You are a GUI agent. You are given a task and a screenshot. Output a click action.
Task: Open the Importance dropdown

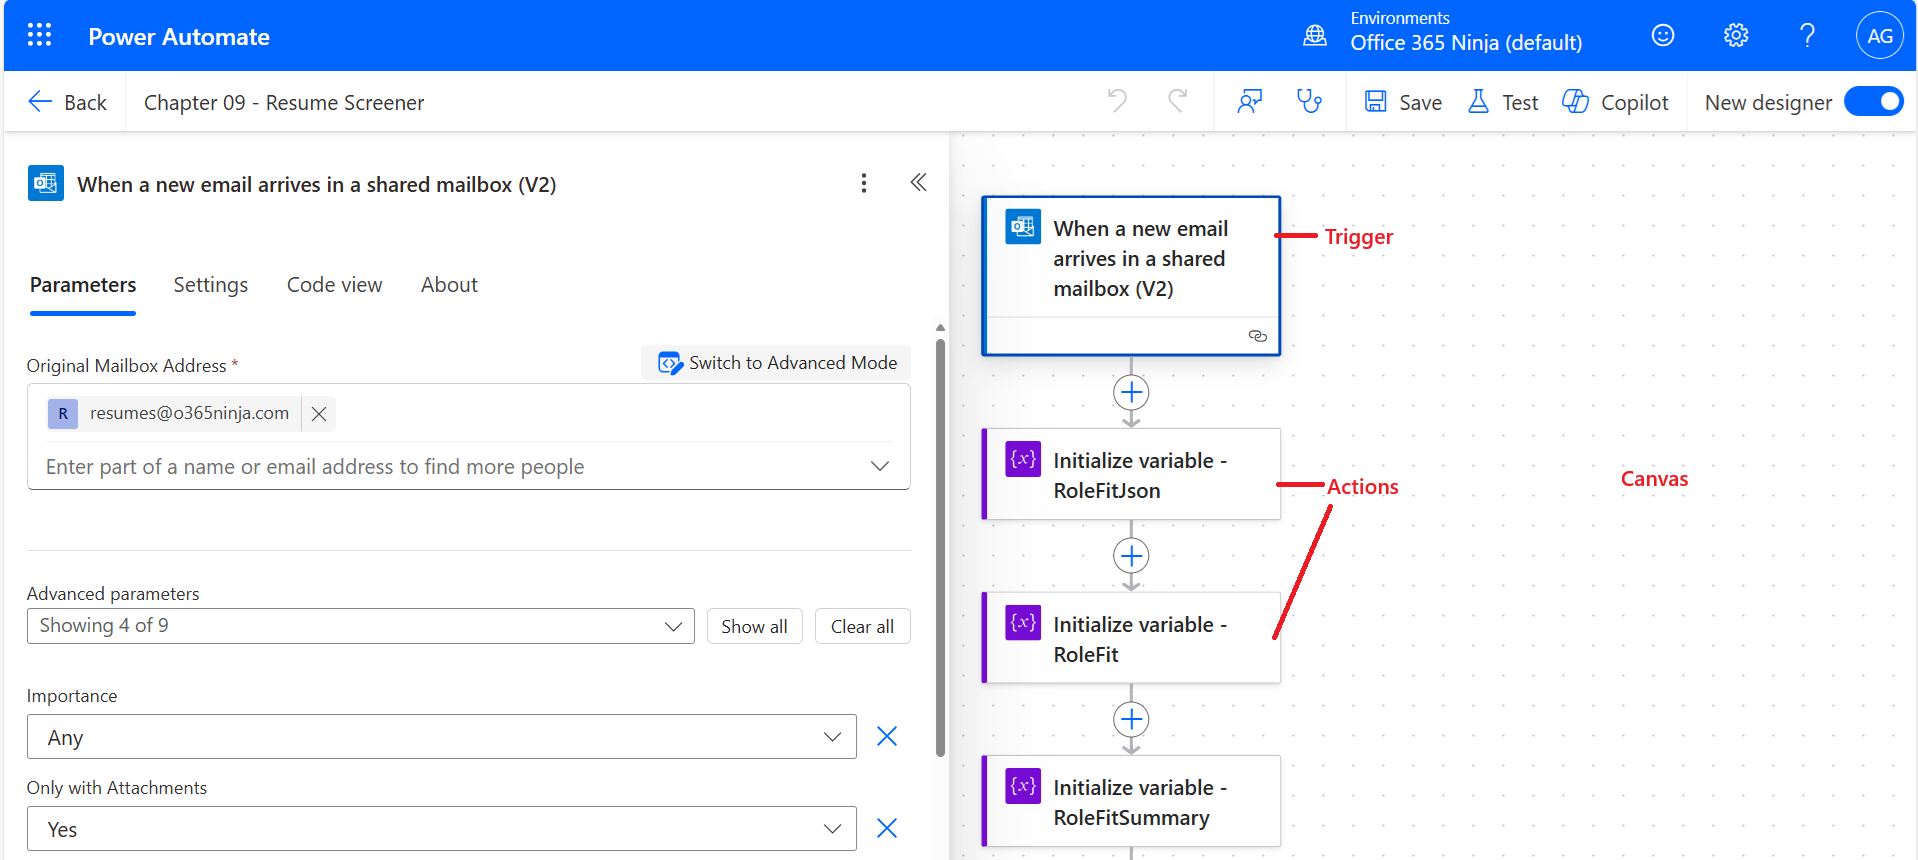[x=442, y=737]
